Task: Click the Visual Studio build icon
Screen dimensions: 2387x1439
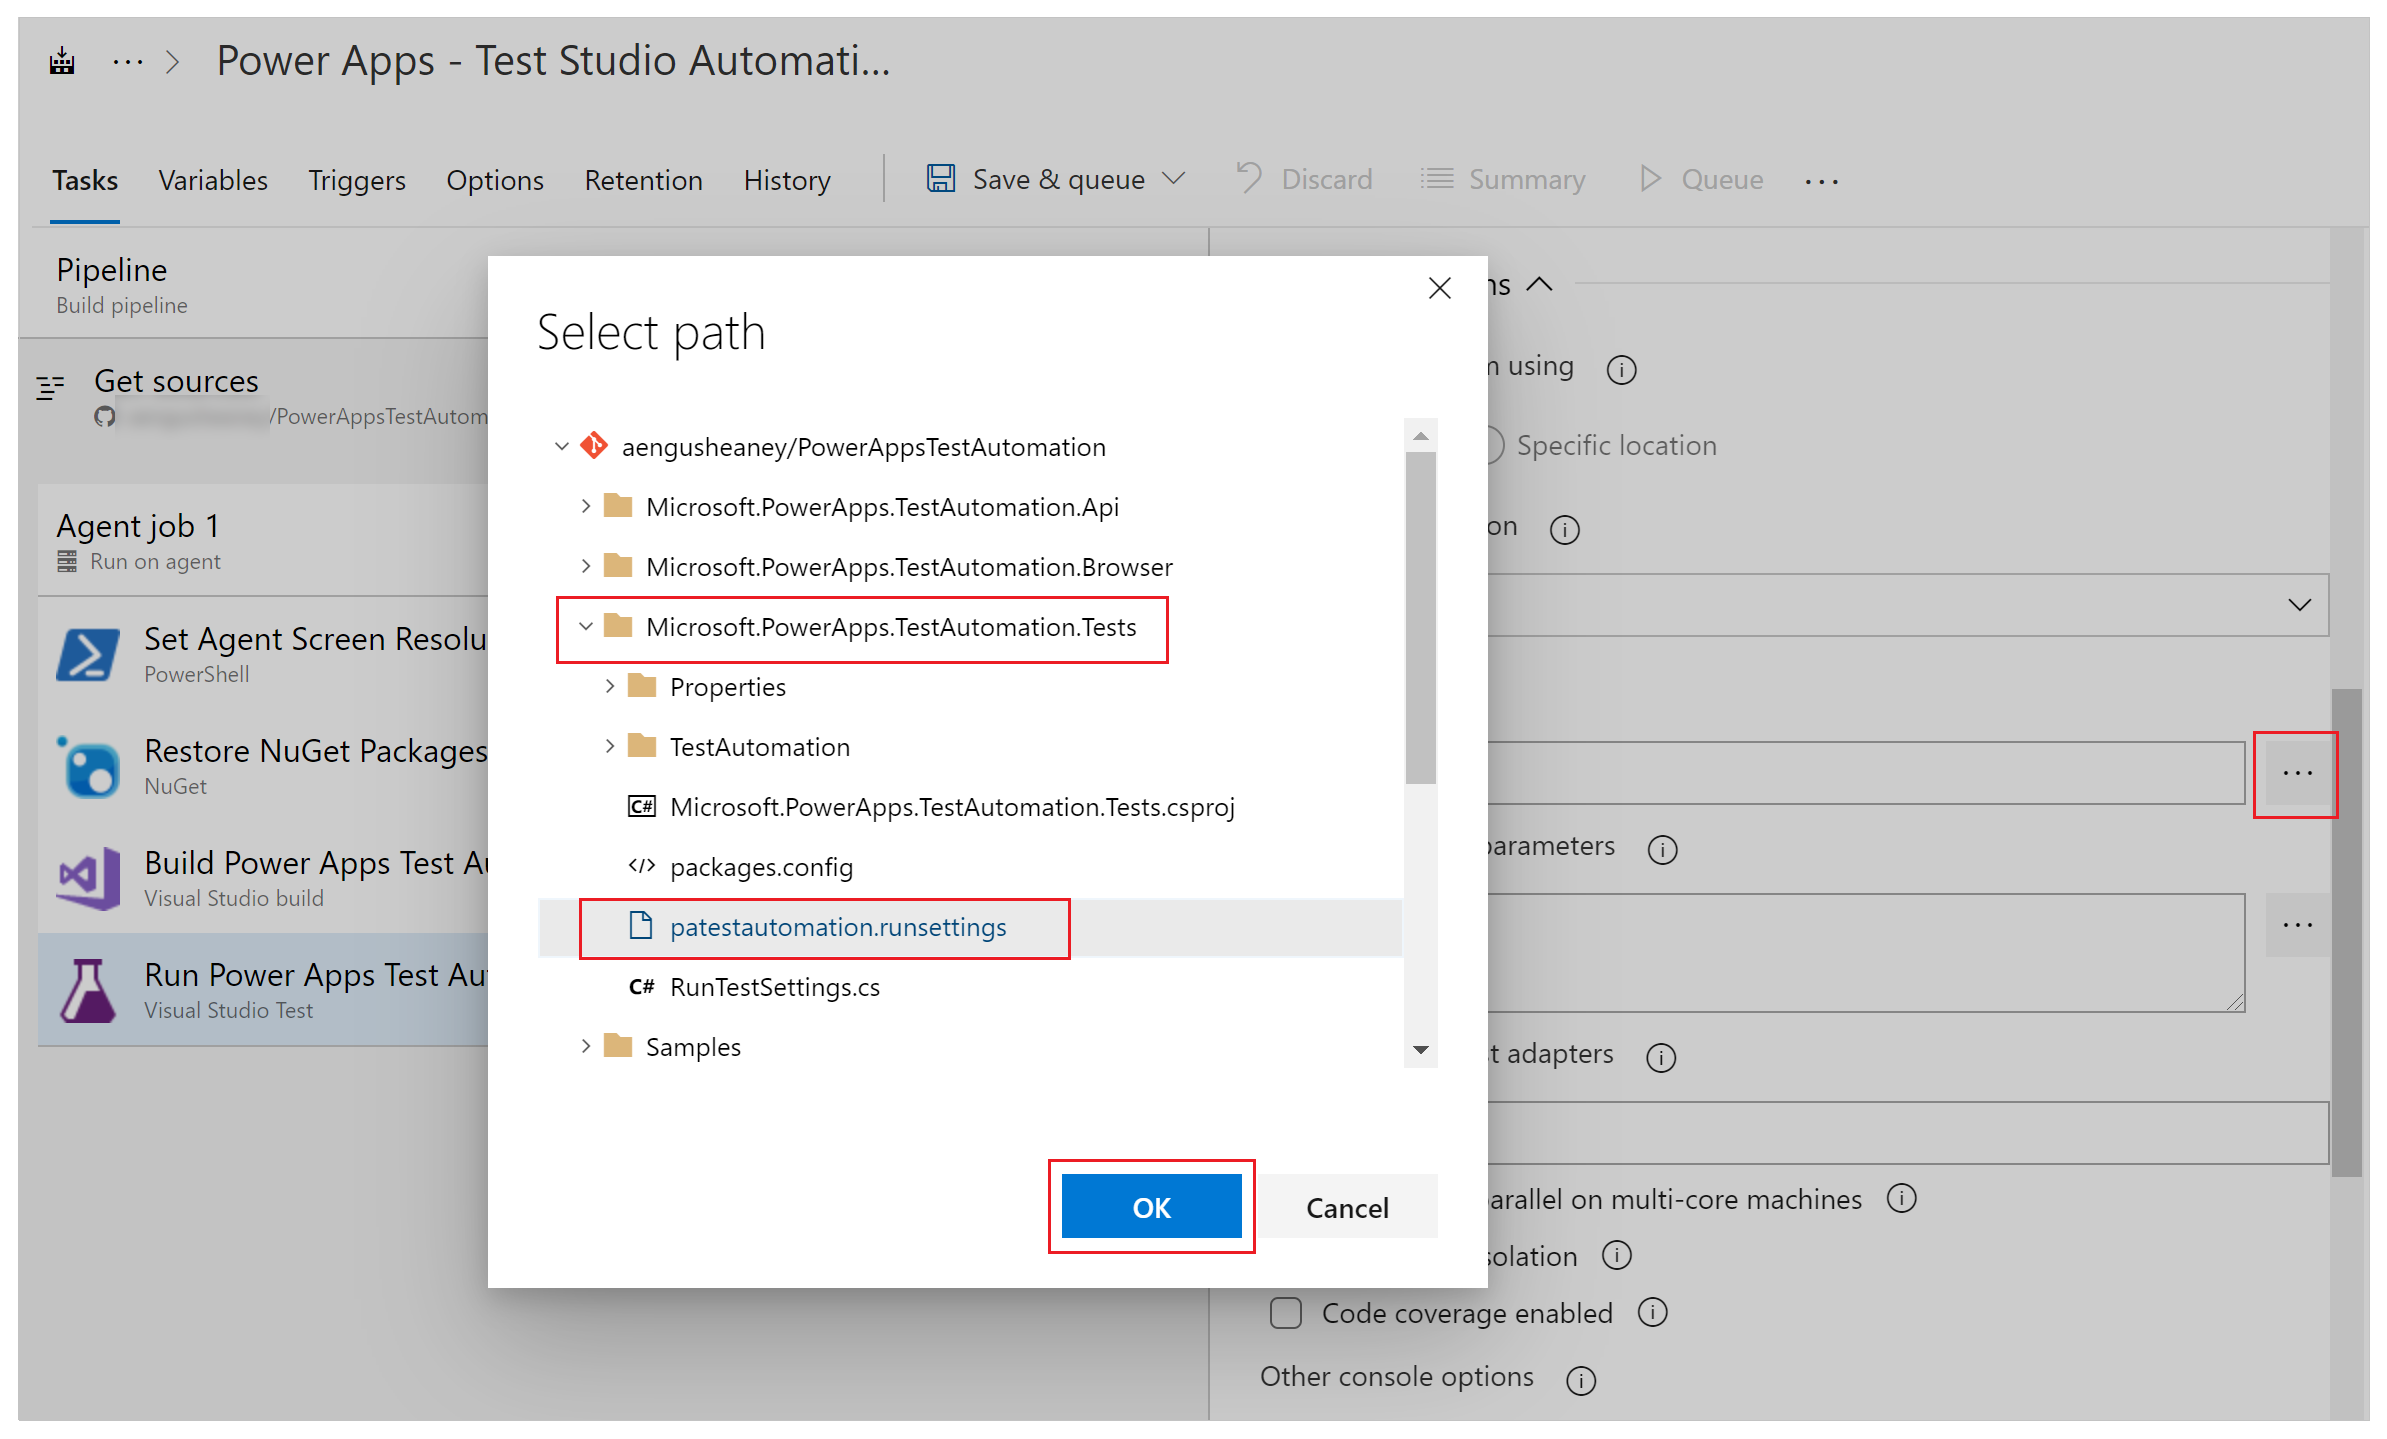Action: [82, 876]
